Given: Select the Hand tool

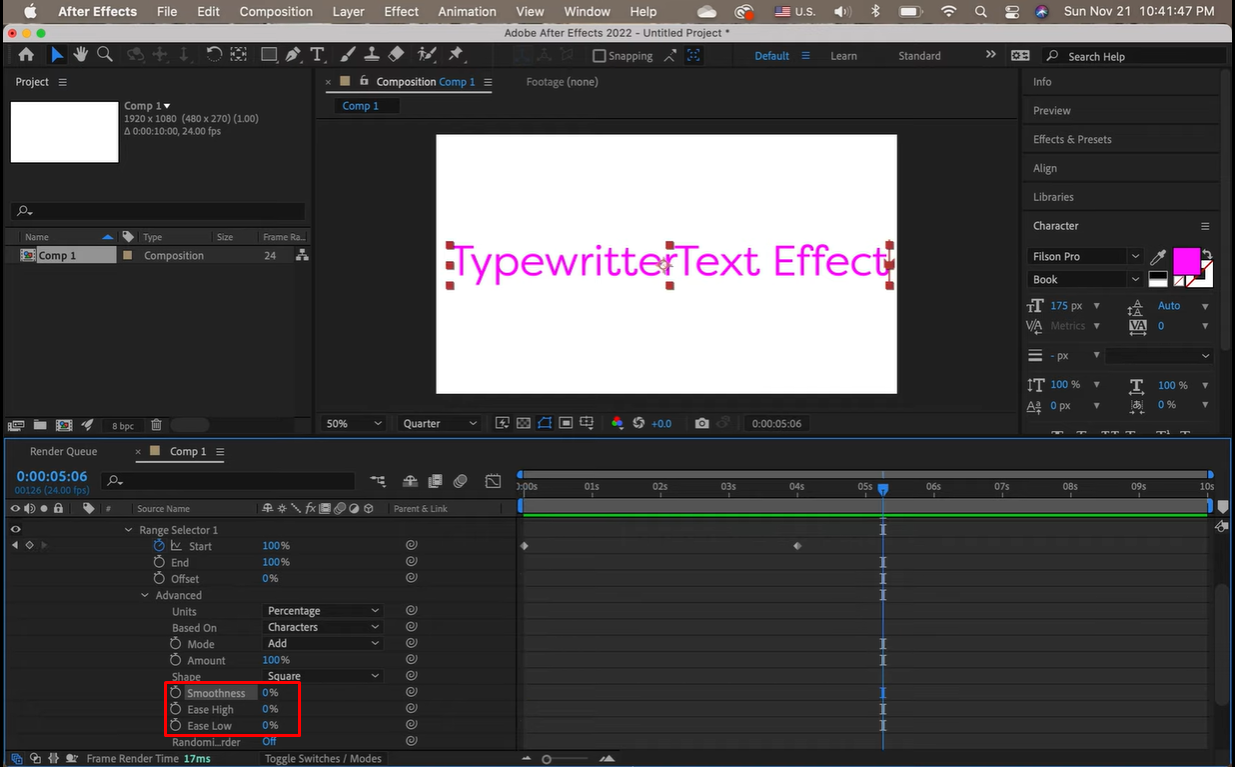Looking at the screenshot, I should pos(81,55).
